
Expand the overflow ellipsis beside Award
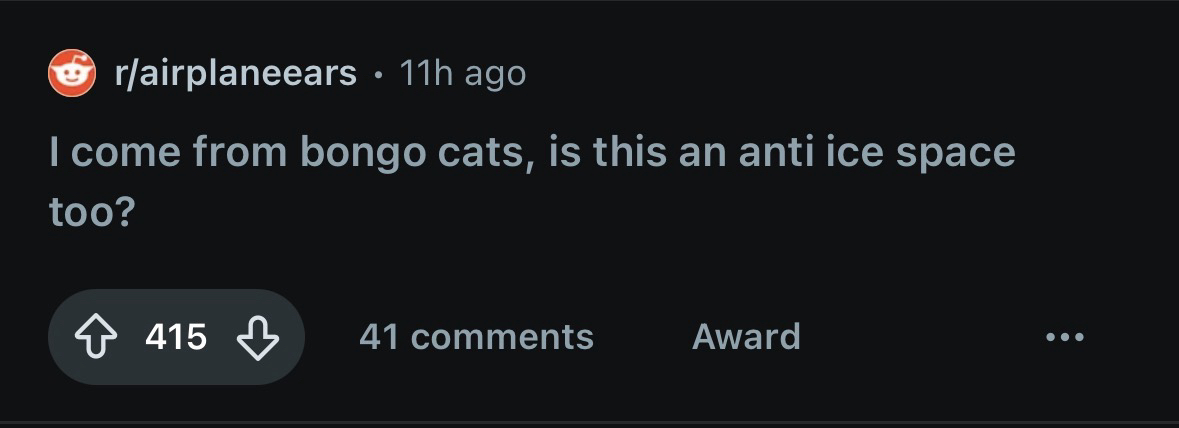[1065, 337]
